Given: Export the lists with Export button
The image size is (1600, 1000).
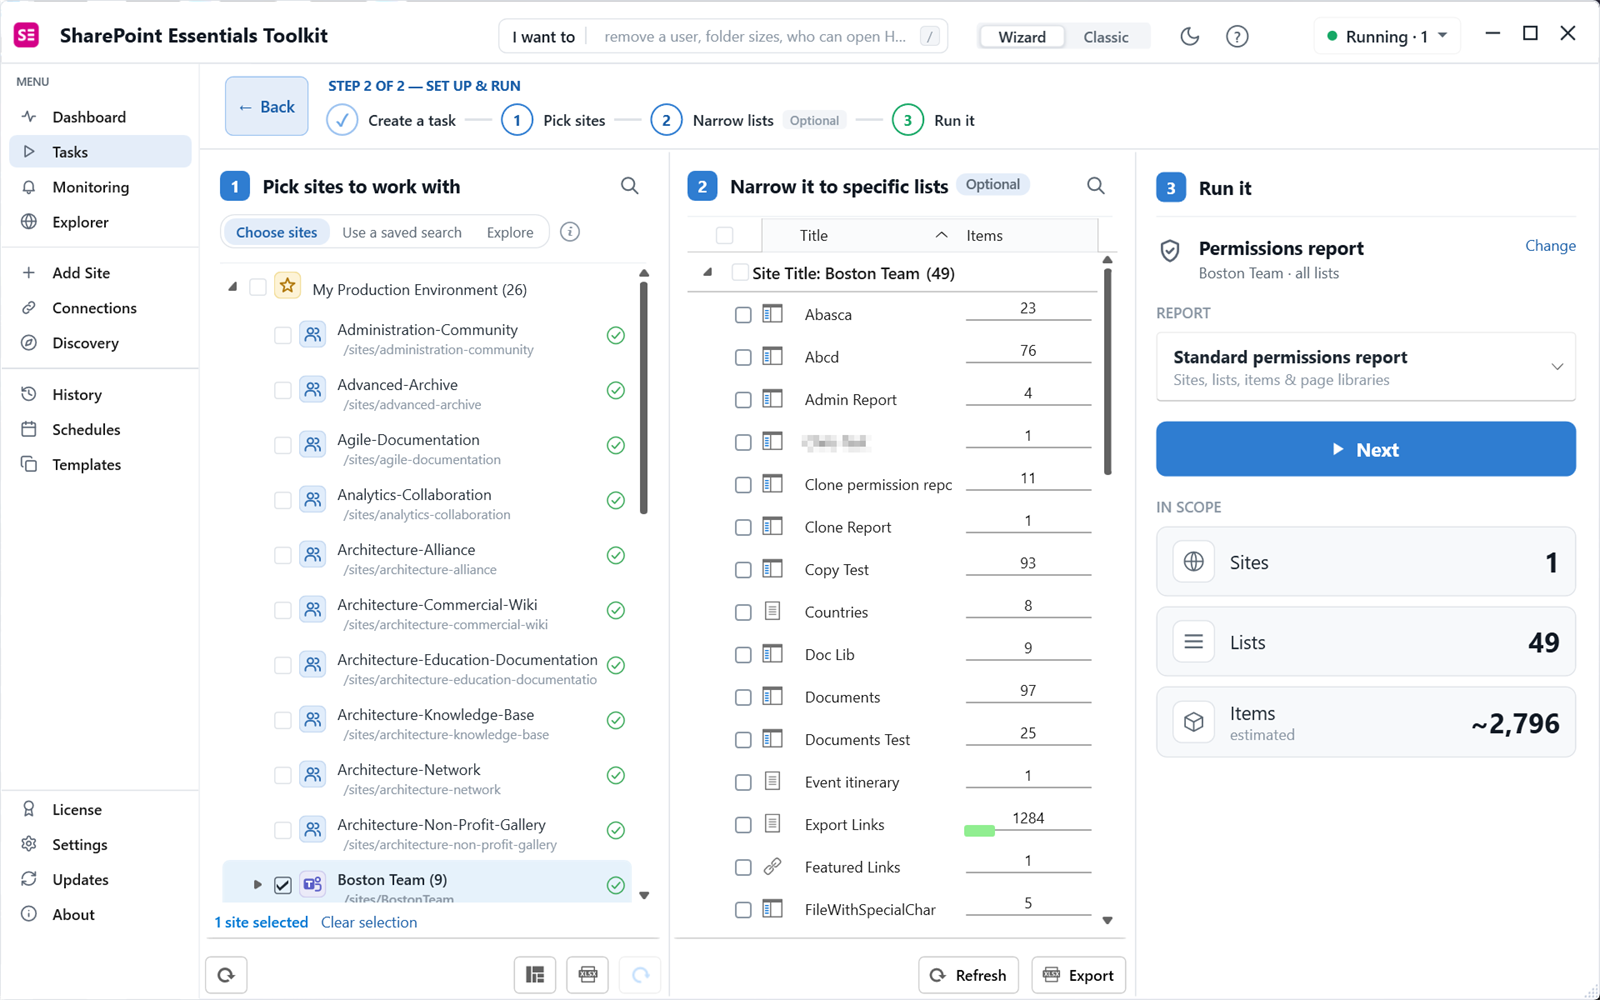Looking at the screenshot, I should pyautogui.click(x=1079, y=975).
